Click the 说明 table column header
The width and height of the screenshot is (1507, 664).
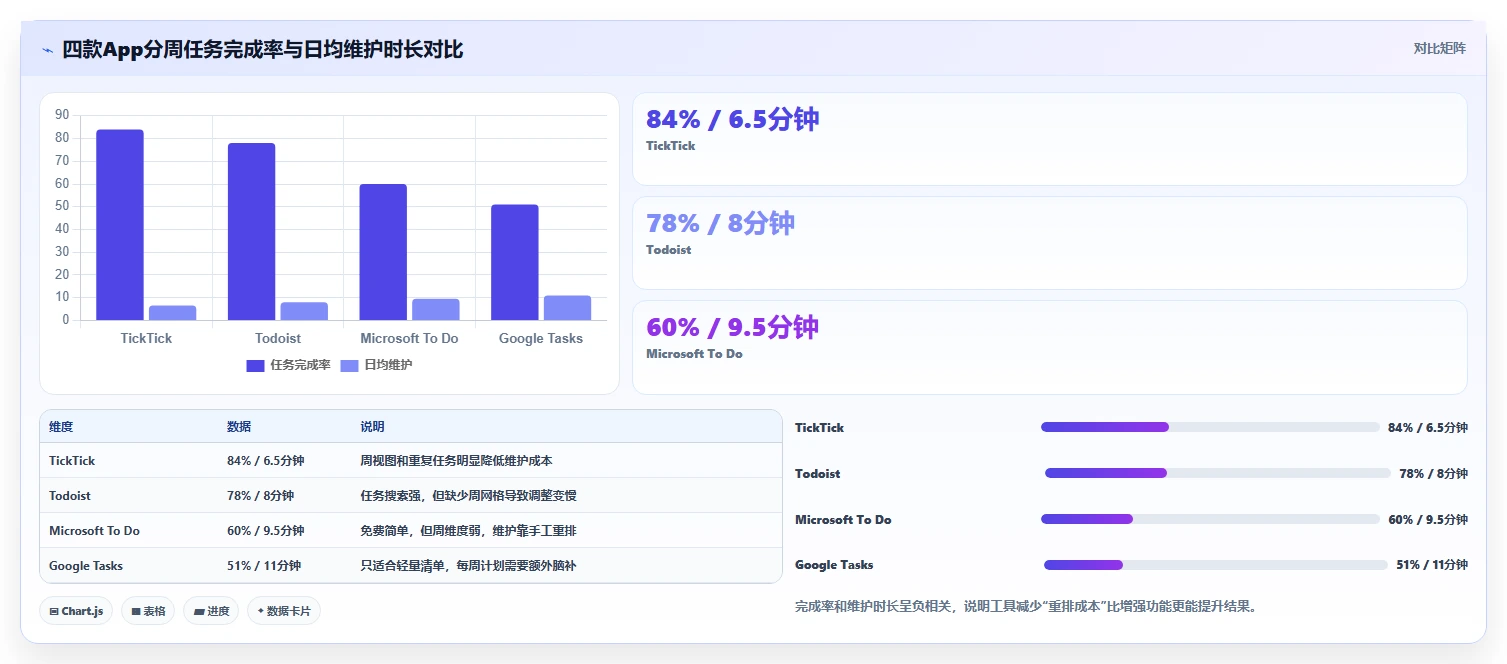click(372, 427)
